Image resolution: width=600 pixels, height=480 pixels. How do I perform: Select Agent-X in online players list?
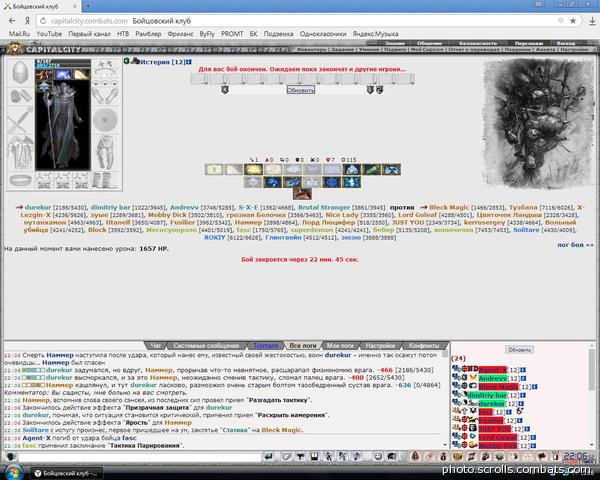(493, 370)
